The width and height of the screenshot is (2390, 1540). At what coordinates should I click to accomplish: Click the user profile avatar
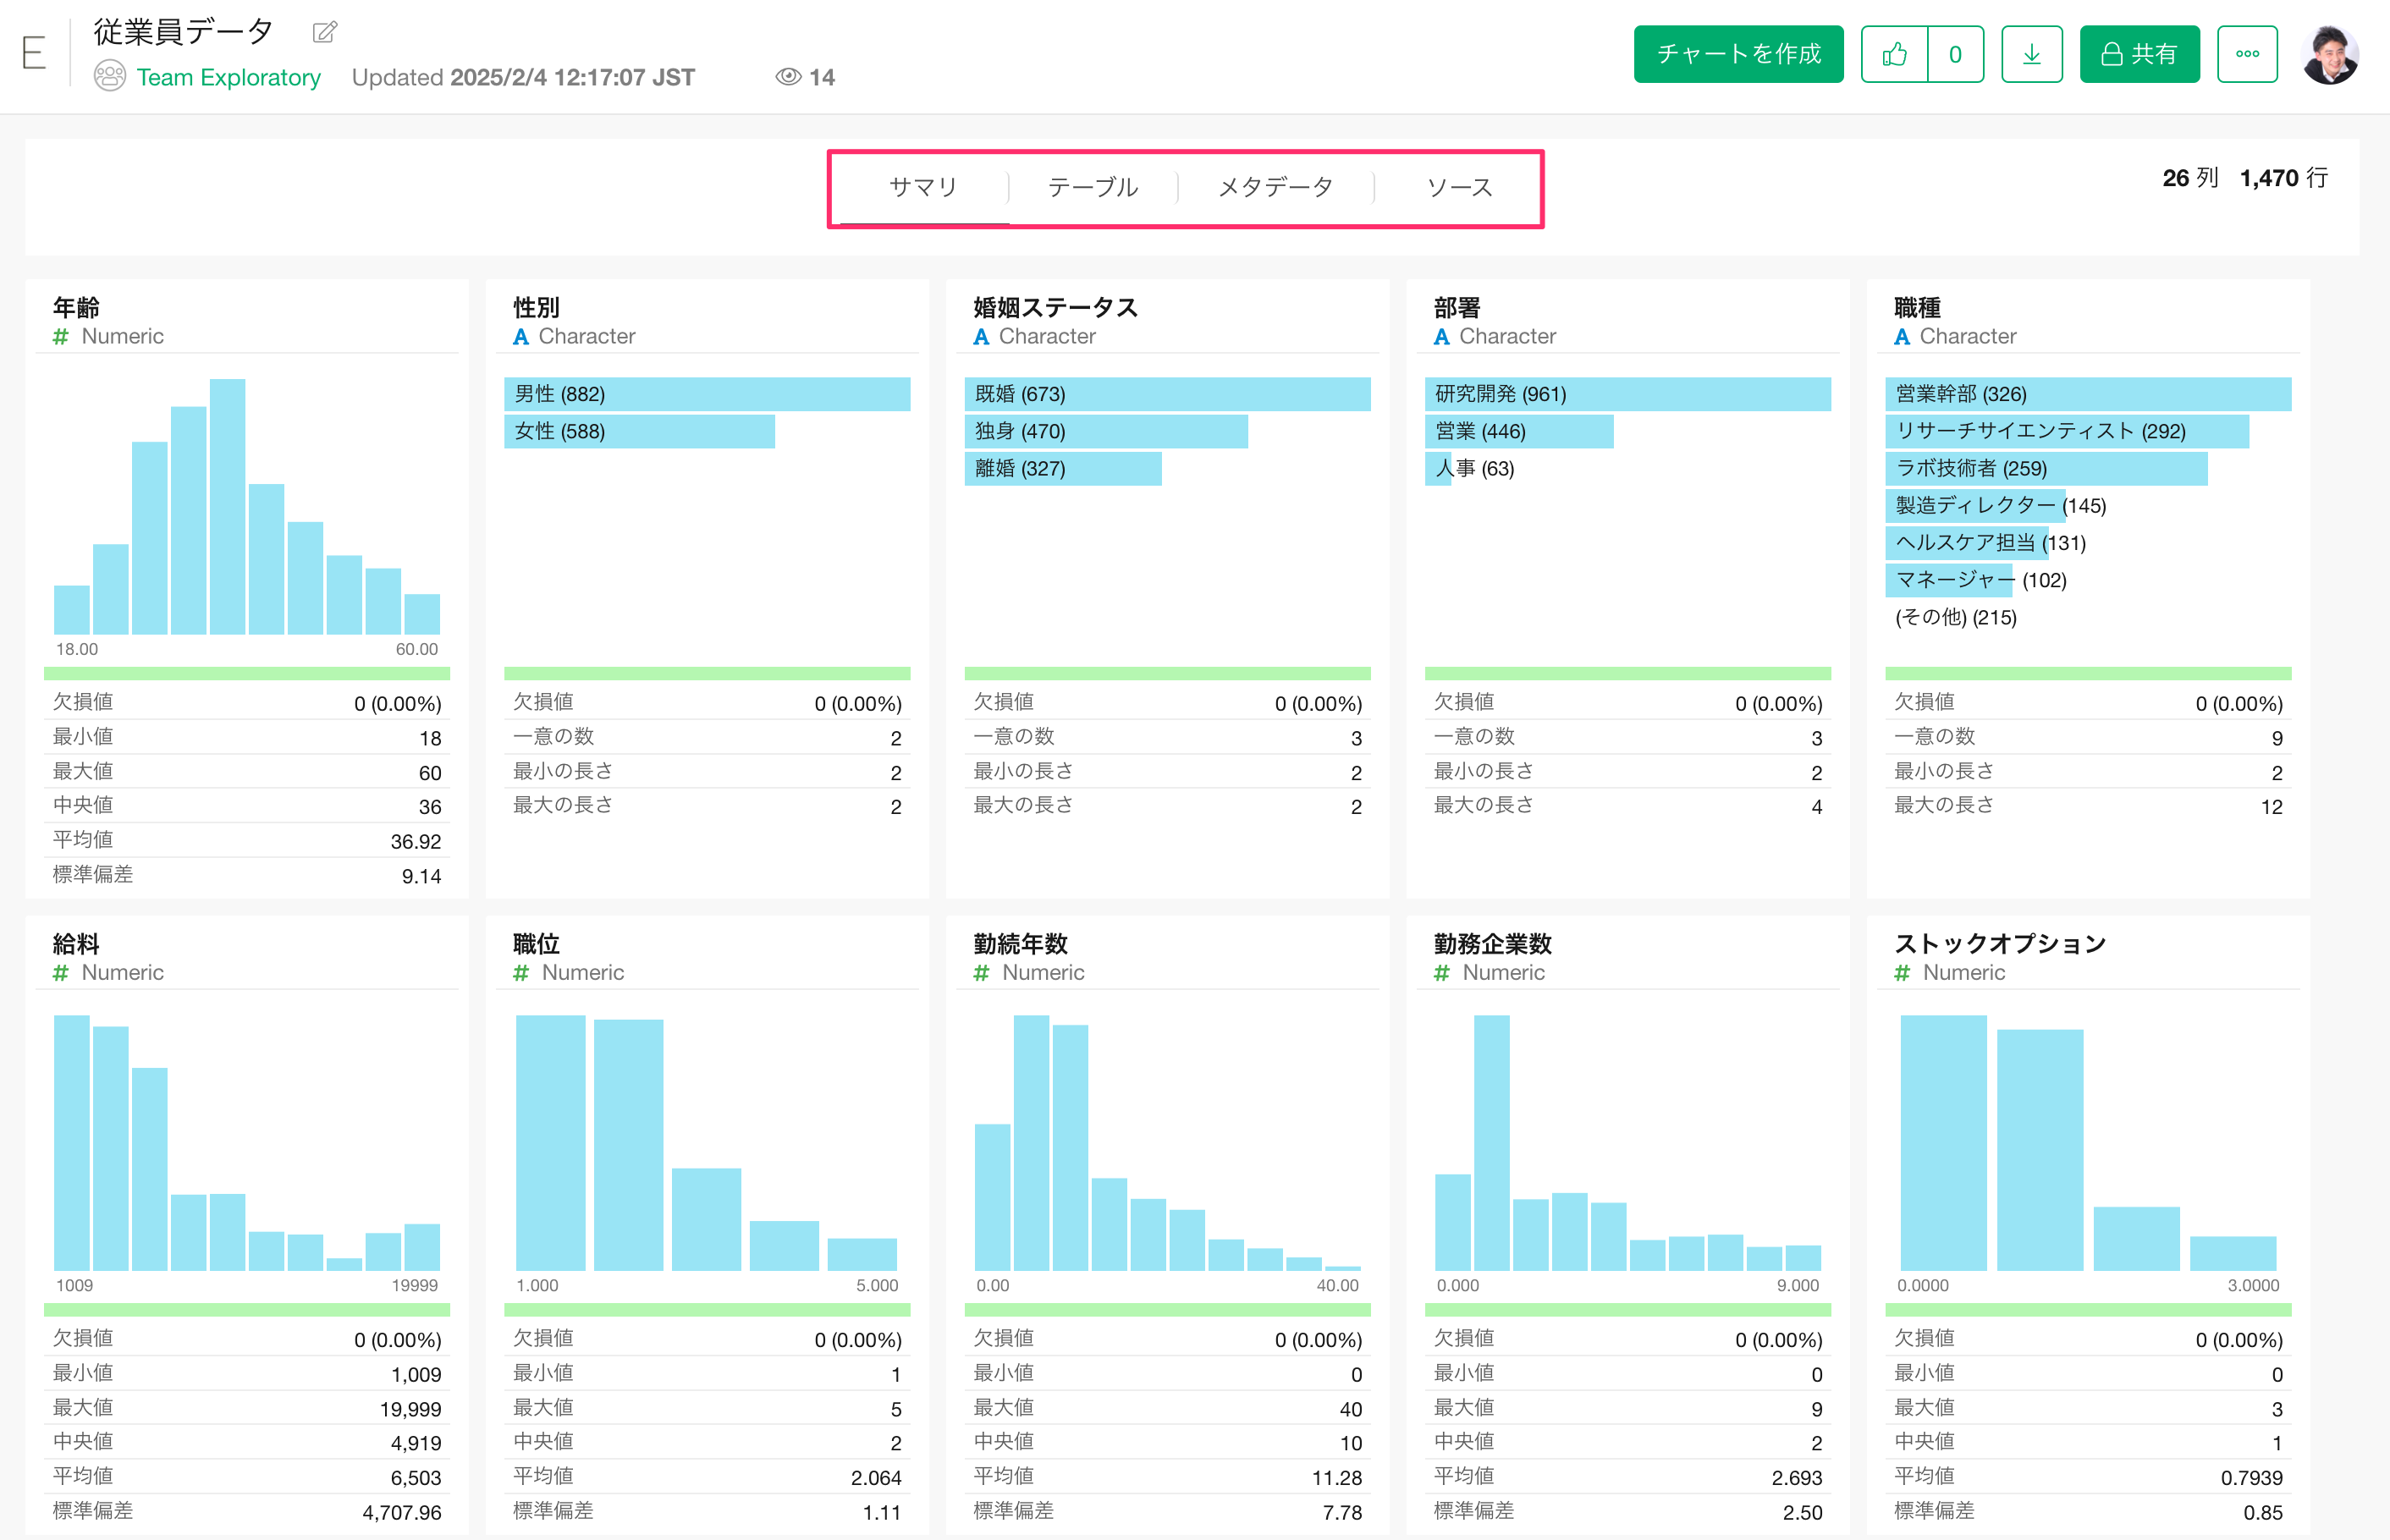2329,55
